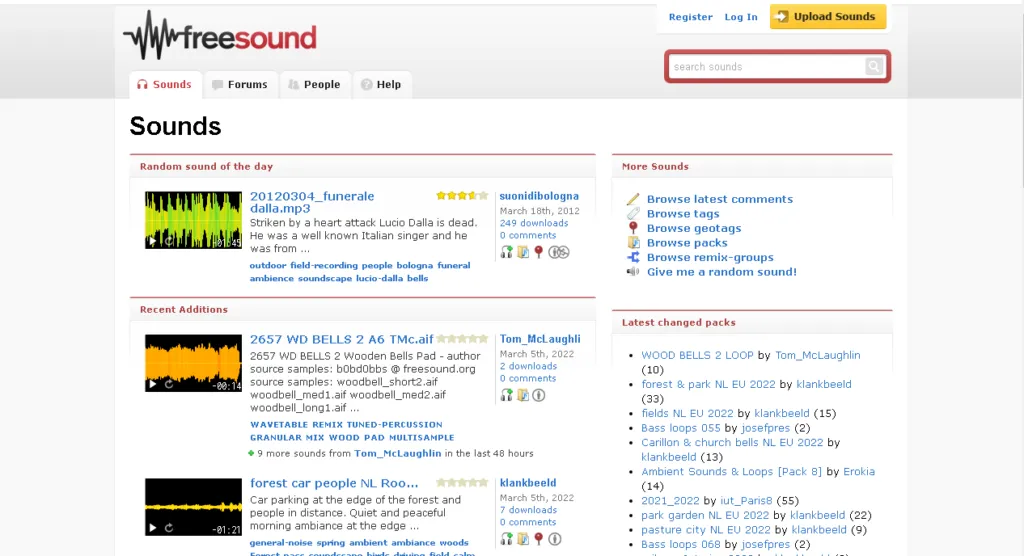Screen dimensions: 1024x556
Task: Click Creative Commons license icon for funerale dalla.mp3
Action: (x=558, y=252)
